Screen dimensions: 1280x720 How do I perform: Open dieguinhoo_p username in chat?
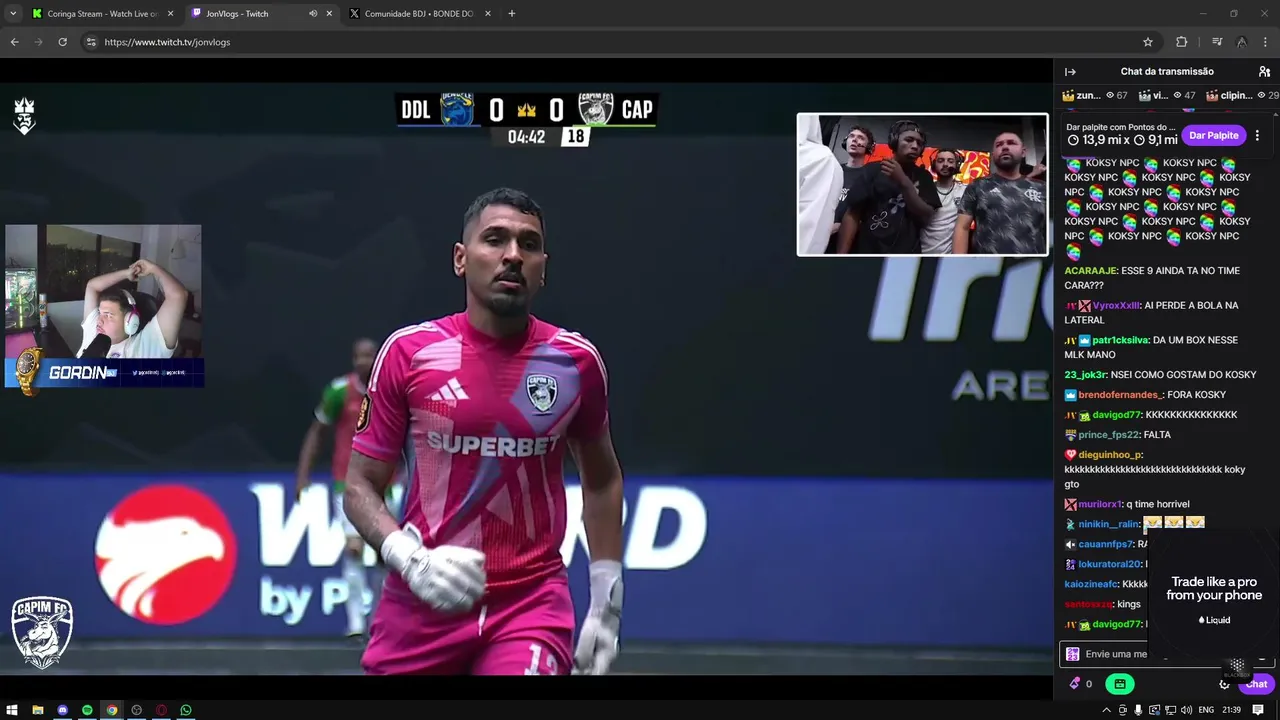pyautogui.click(x=1110, y=455)
